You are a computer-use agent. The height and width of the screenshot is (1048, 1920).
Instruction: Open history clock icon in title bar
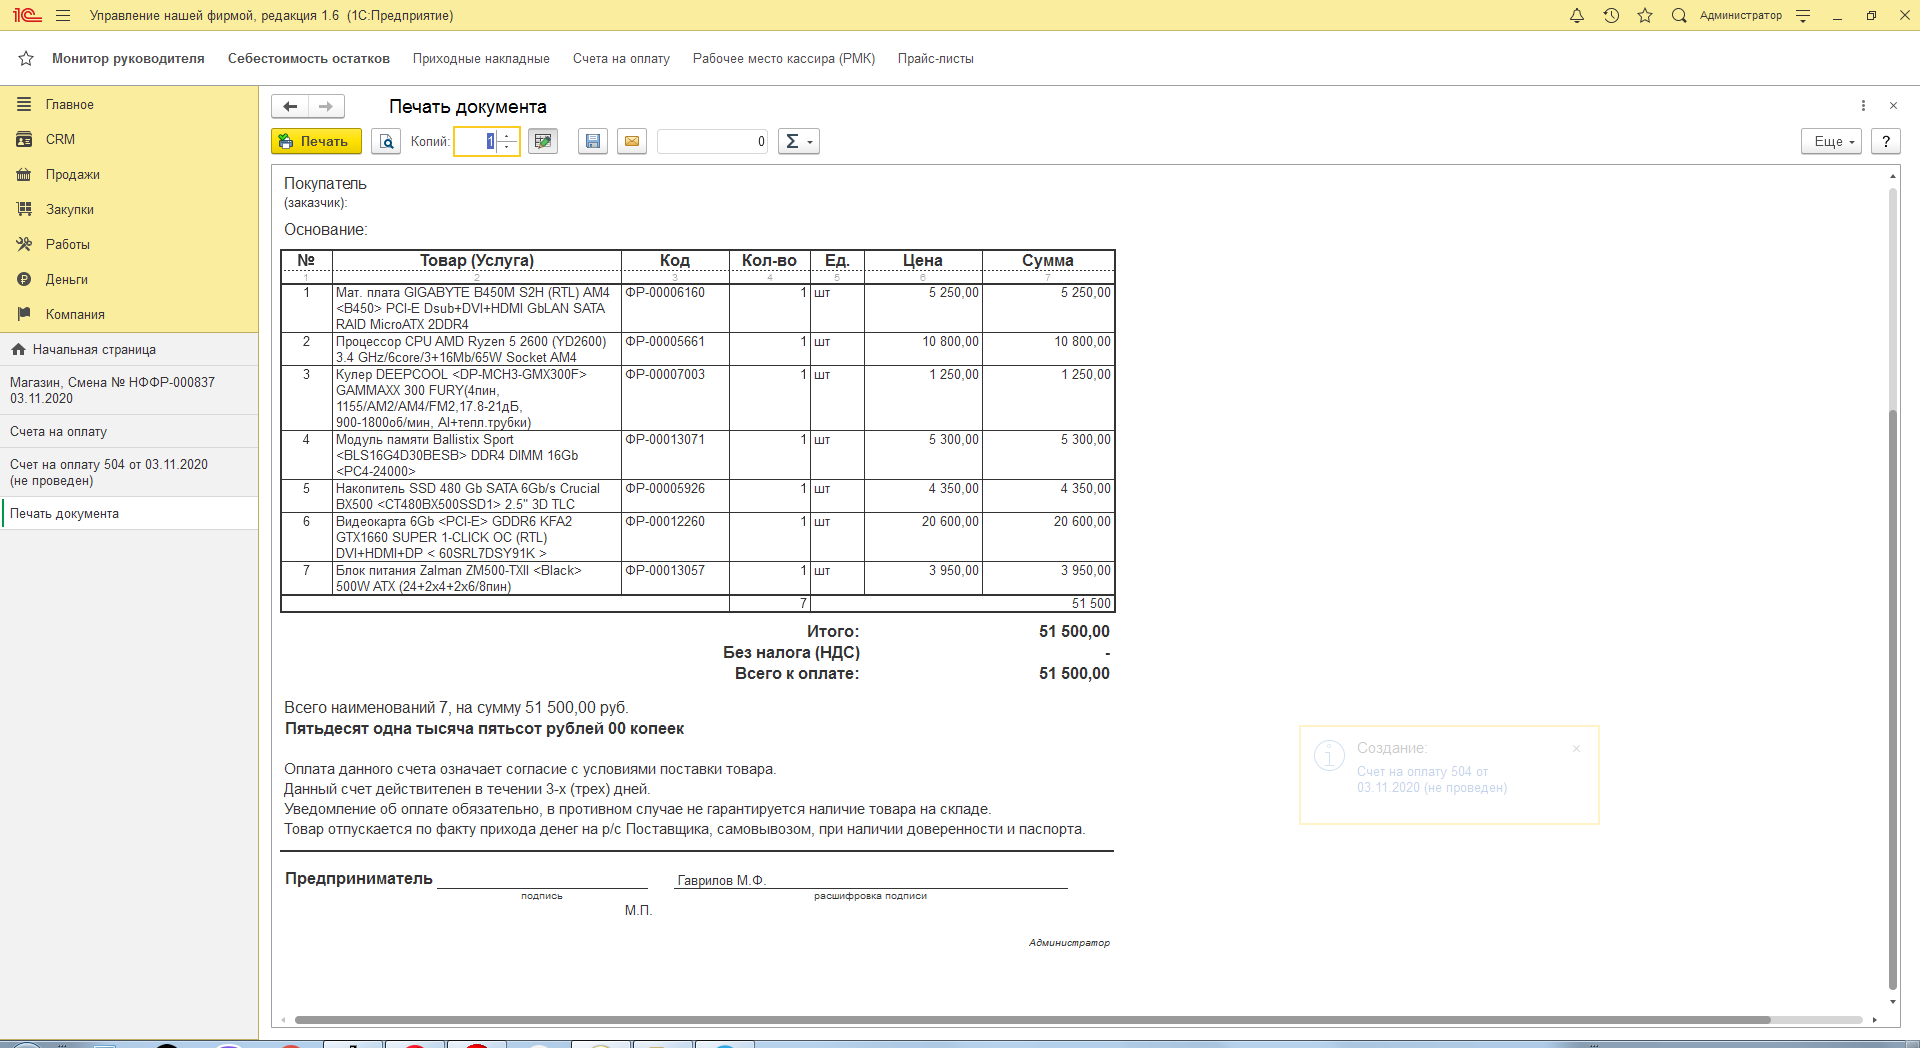(1611, 16)
